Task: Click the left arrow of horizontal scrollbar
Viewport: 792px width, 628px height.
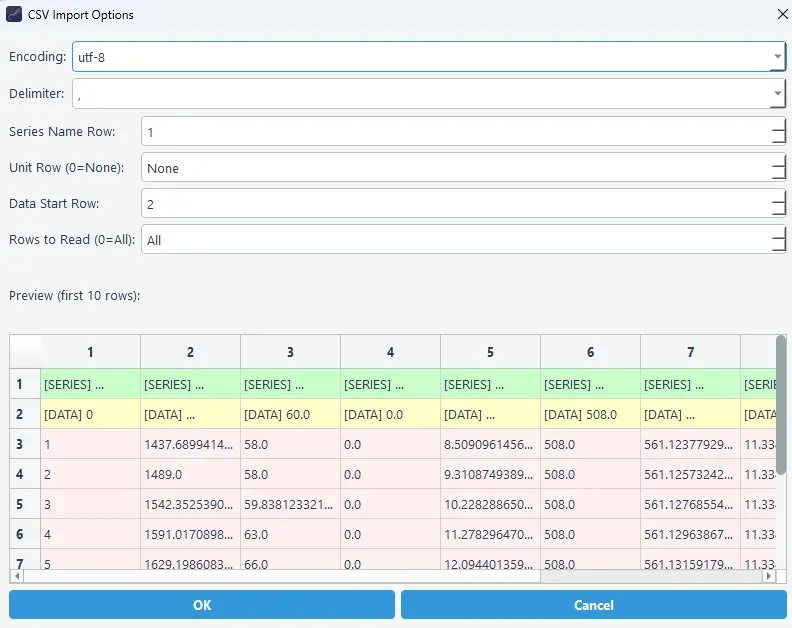Action: coord(17,576)
